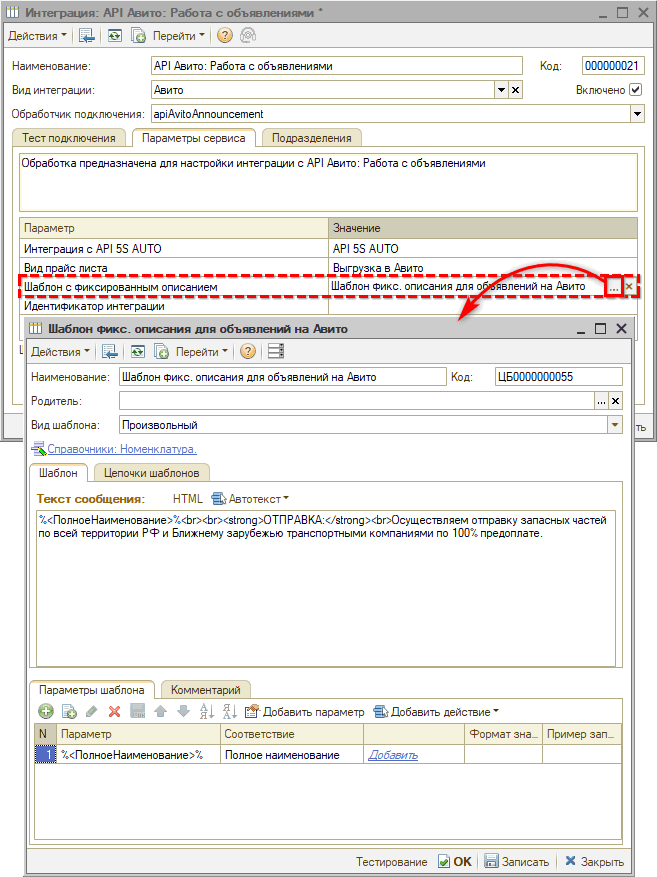Click the ellipsis select button for Шаблон row
657x877 pixels.
tap(612, 287)
